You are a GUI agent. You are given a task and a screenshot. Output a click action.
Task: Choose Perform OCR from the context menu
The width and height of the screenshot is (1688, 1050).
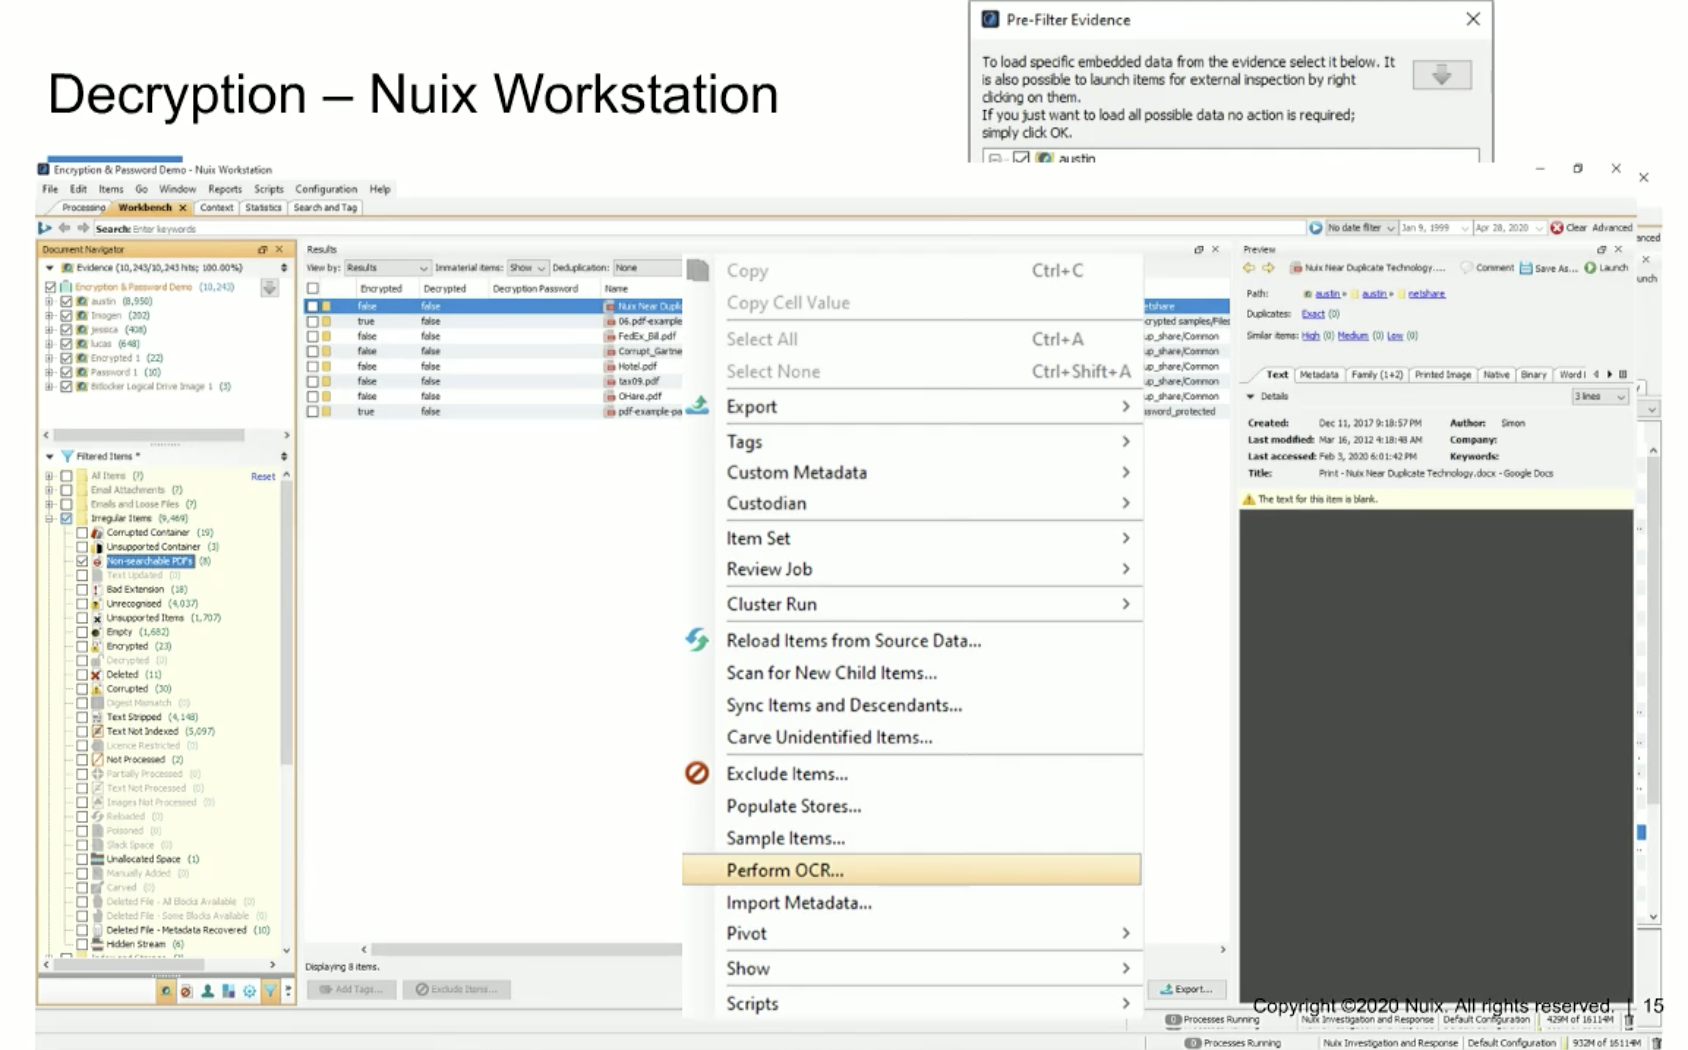coord(786,870)
